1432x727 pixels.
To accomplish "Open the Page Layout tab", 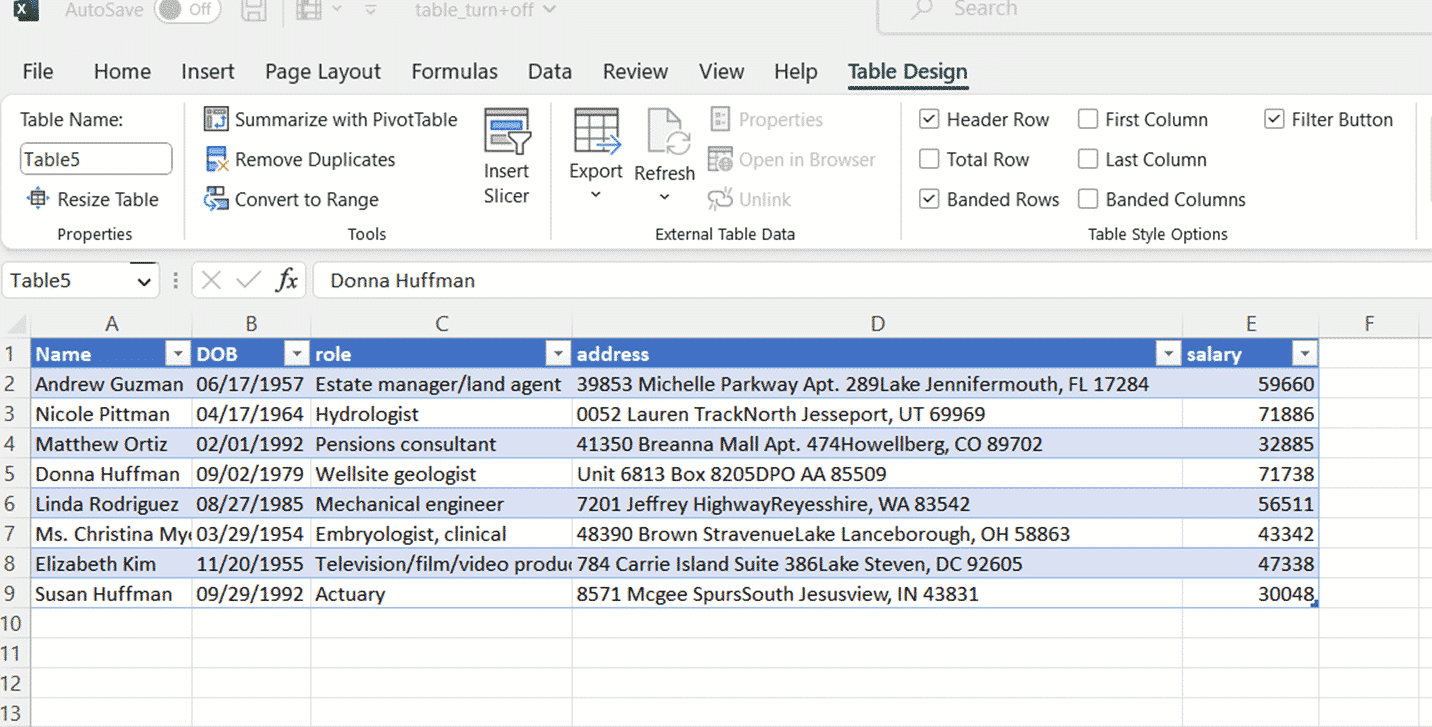I will click(323, 72).
